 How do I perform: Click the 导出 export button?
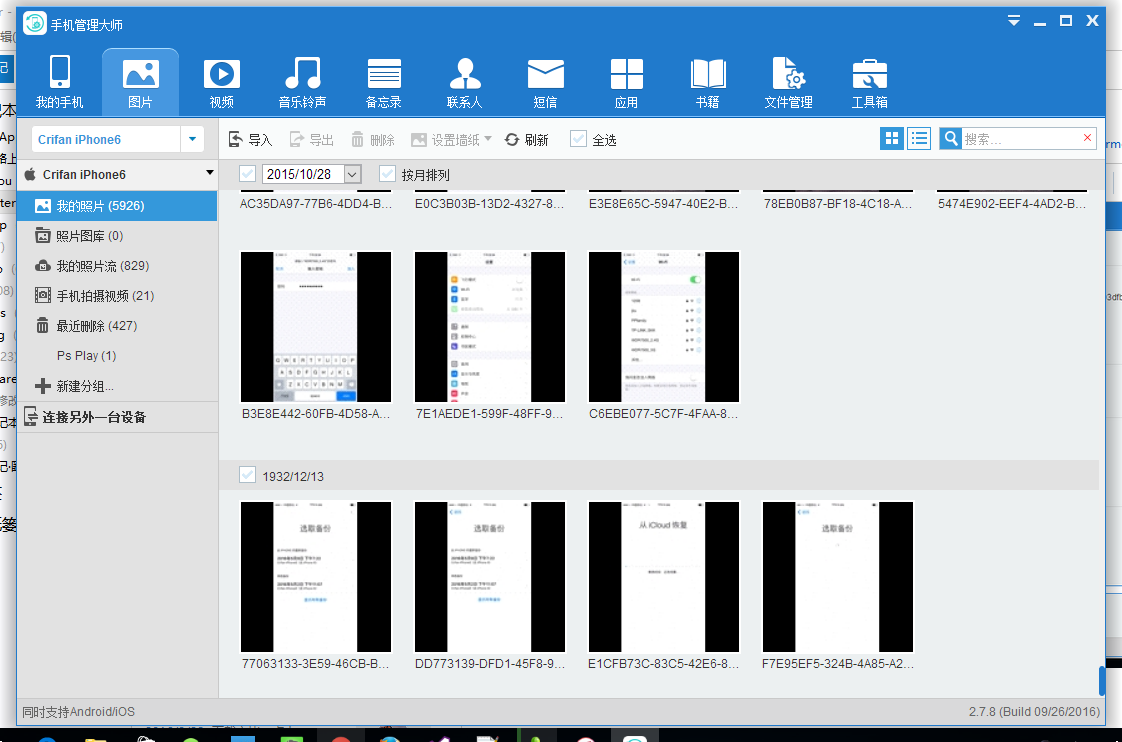point(312,140)
